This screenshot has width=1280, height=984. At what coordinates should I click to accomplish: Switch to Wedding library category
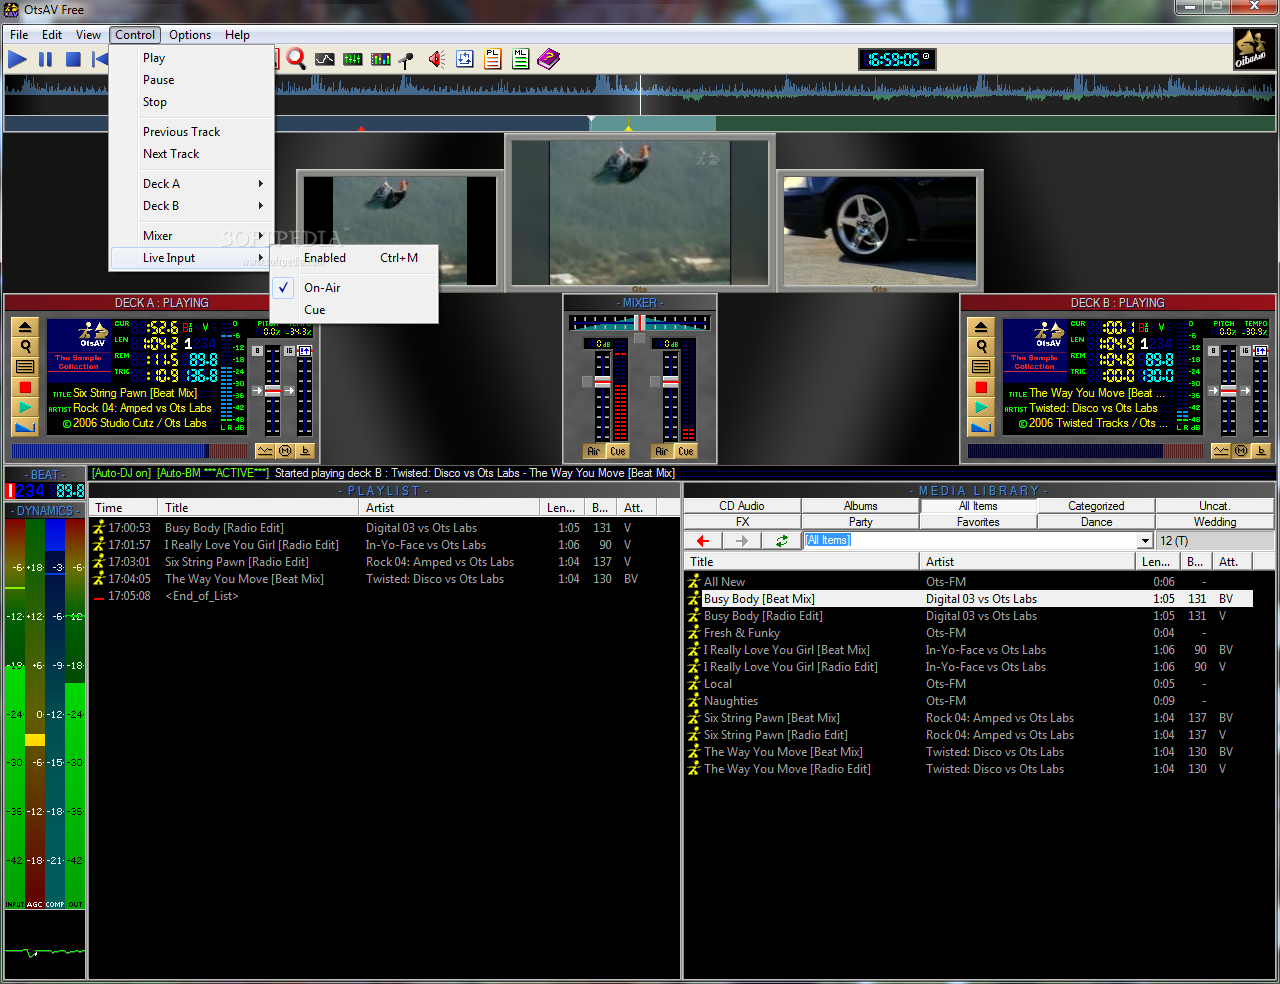(1215, 522)
